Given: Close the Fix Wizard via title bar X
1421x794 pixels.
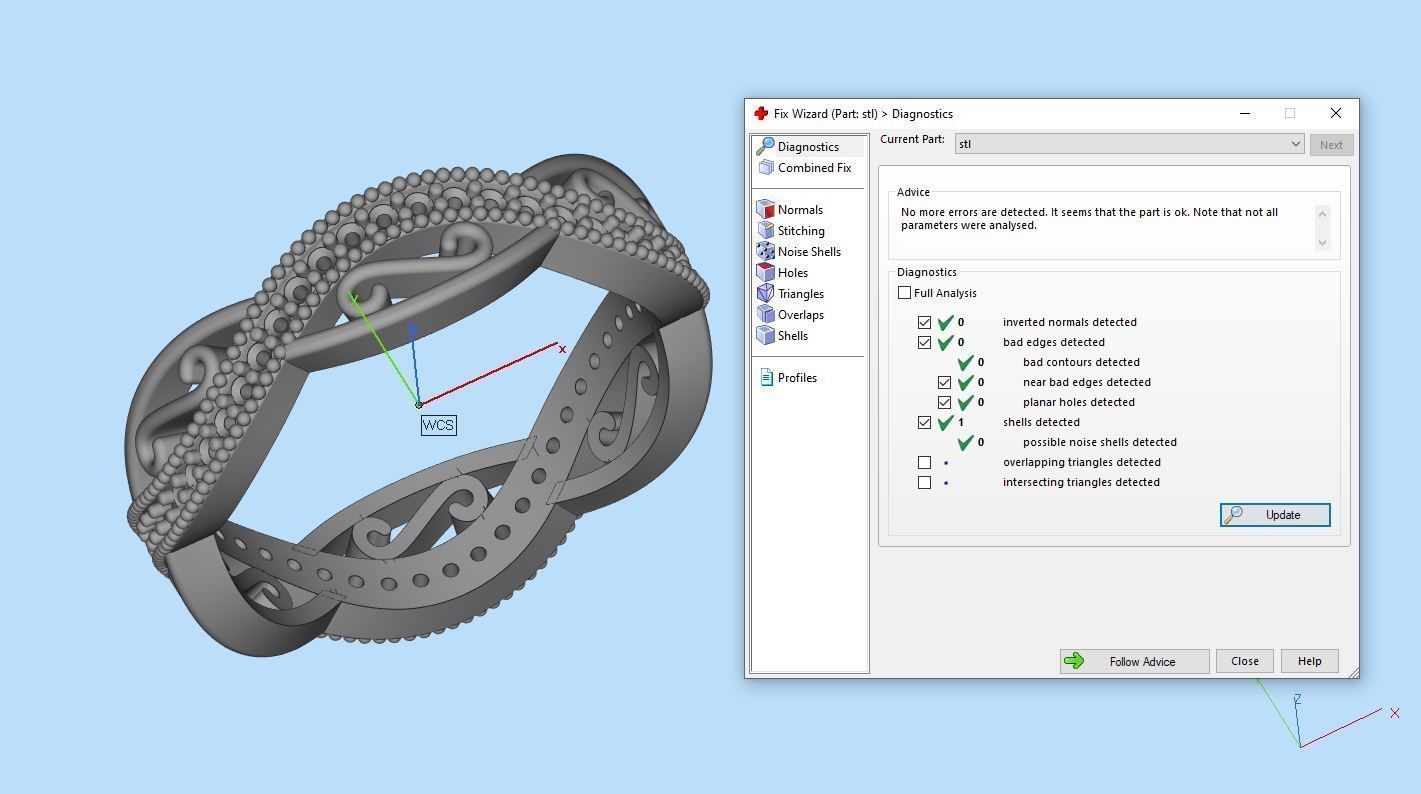Looking at the screenshot, I should (x=1336, y=114).
